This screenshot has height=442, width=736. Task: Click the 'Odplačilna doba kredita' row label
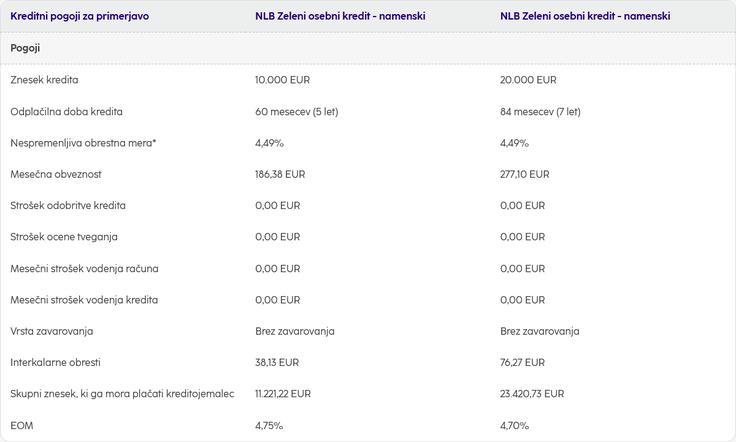tap(66, 111)
